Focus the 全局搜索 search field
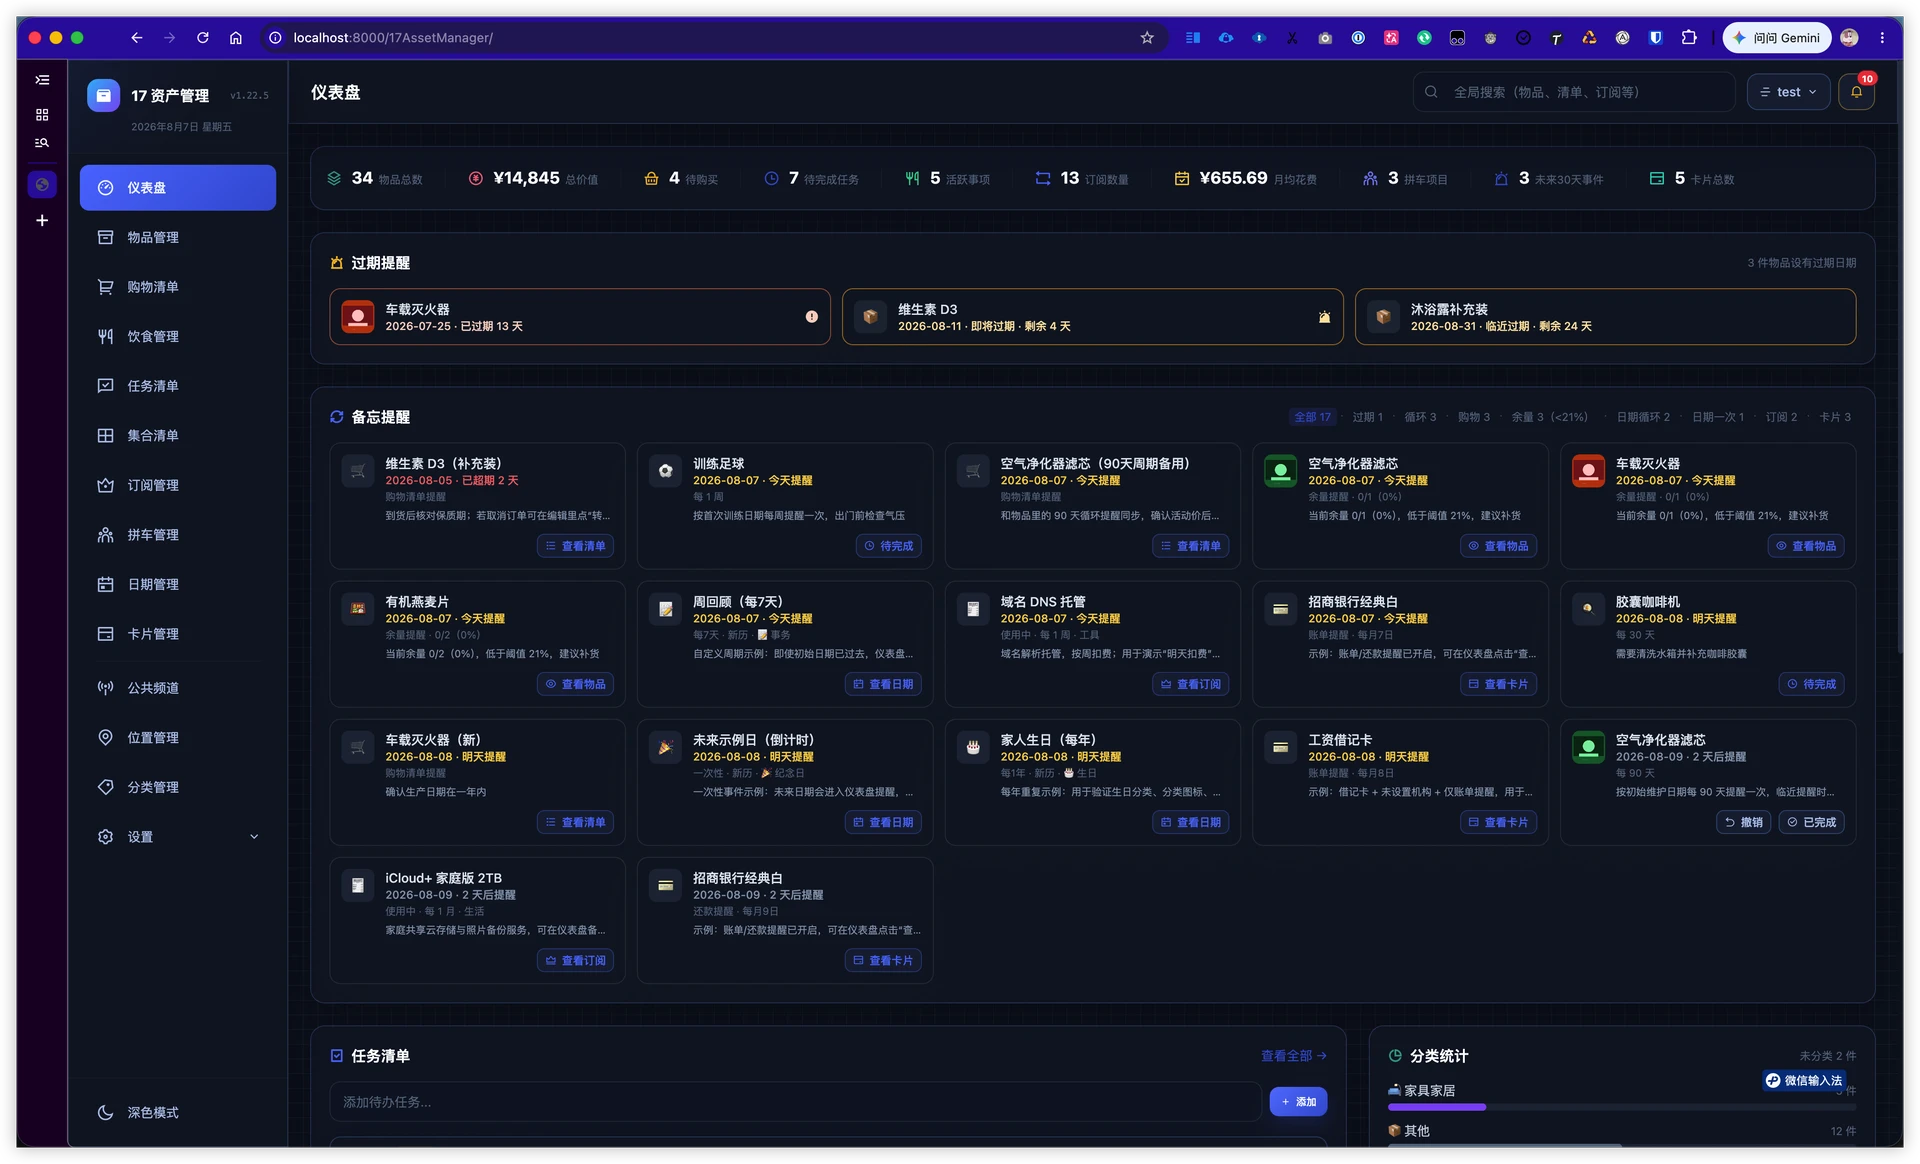Screen dimensions: 1920x1164 tap(1574, 92)
